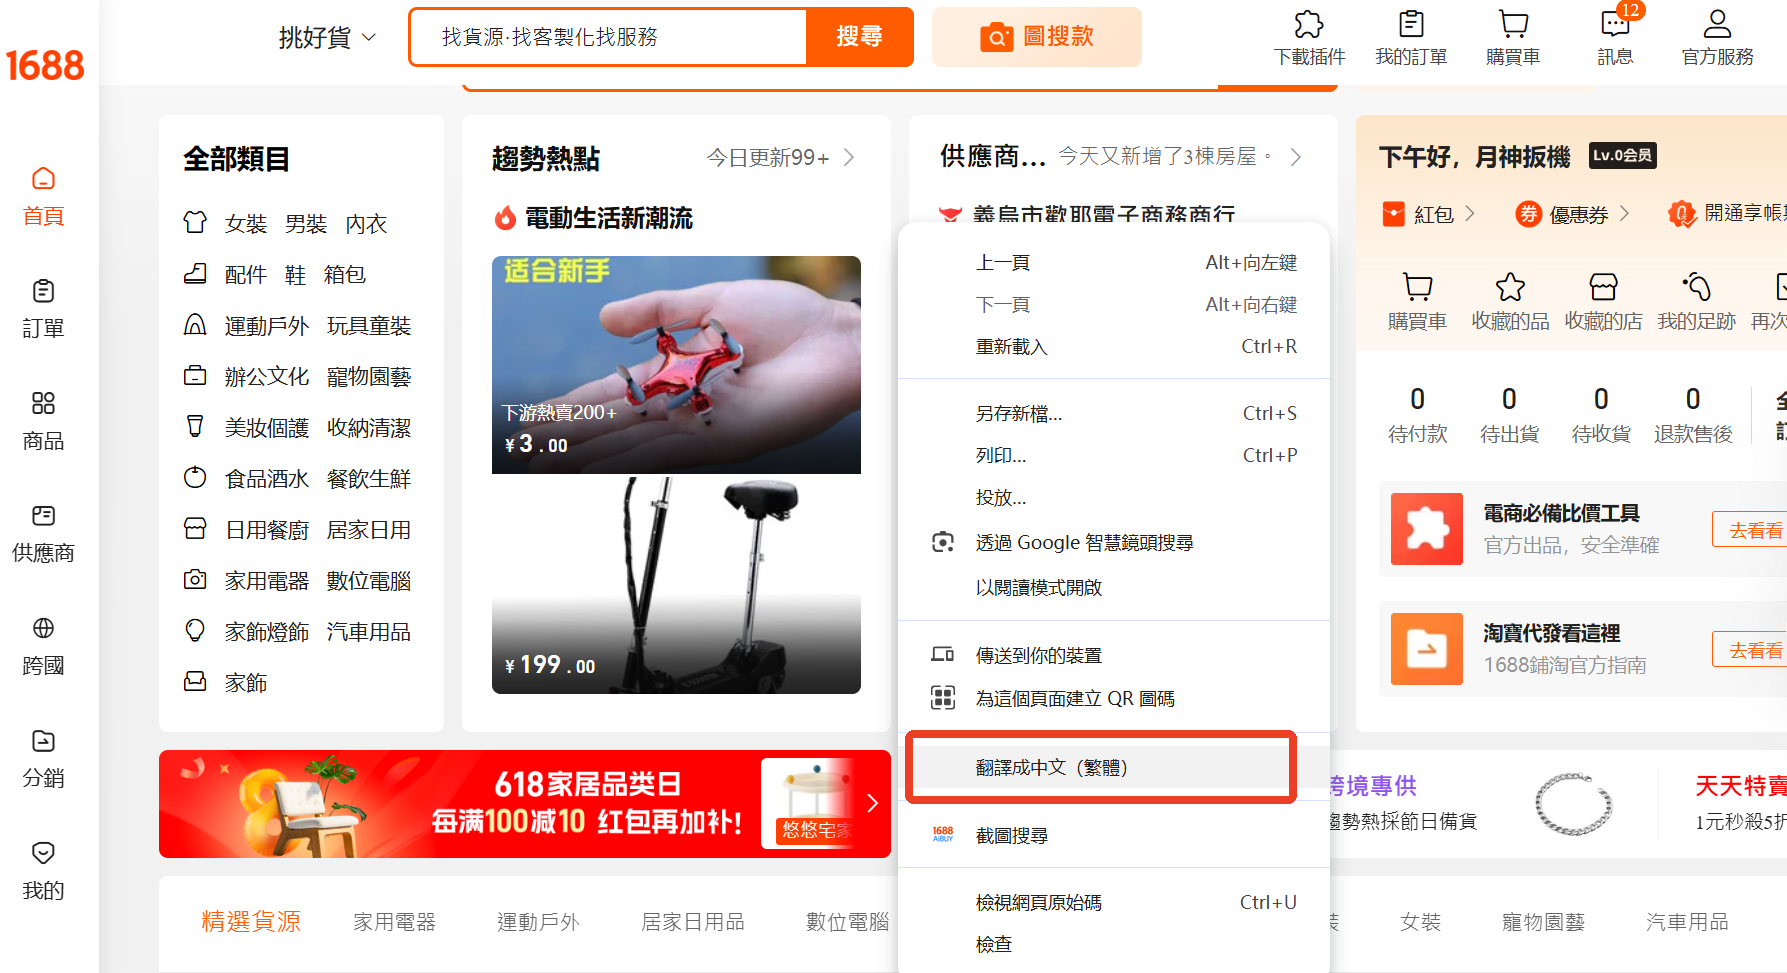Focus the 找貨源 search input field

608,37
